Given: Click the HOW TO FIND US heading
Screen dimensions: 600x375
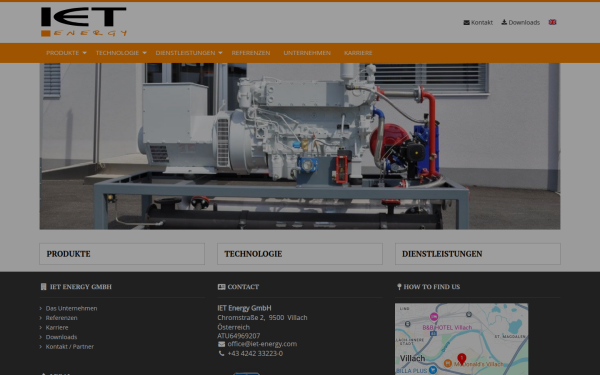Looking at the screenshot, I should pos(432,287).
